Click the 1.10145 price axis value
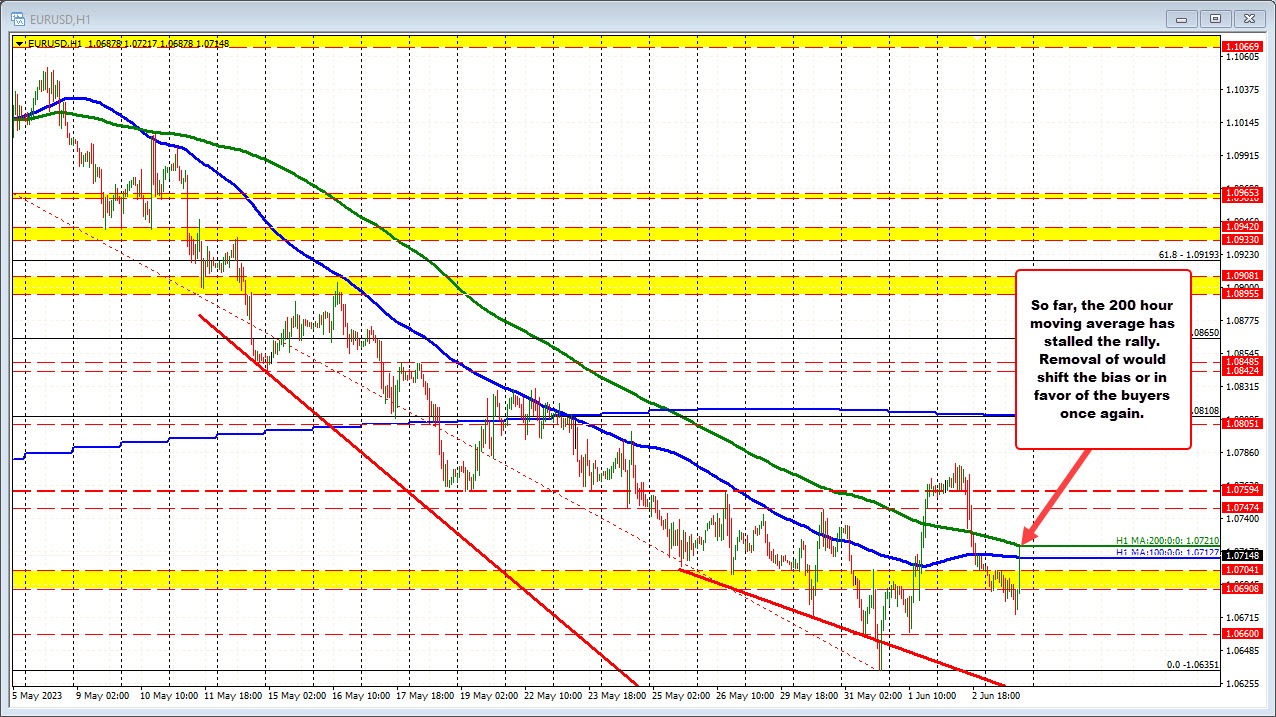The width and height of the screenshot is (1276, 717). [x=1241, y=123]
